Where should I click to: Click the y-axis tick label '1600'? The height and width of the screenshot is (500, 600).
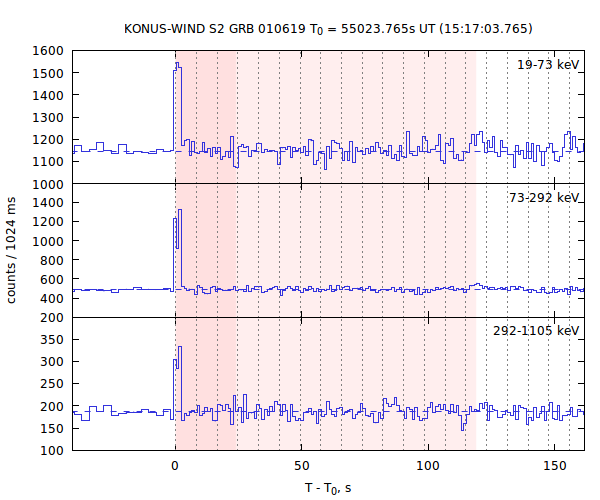point(48,51)
